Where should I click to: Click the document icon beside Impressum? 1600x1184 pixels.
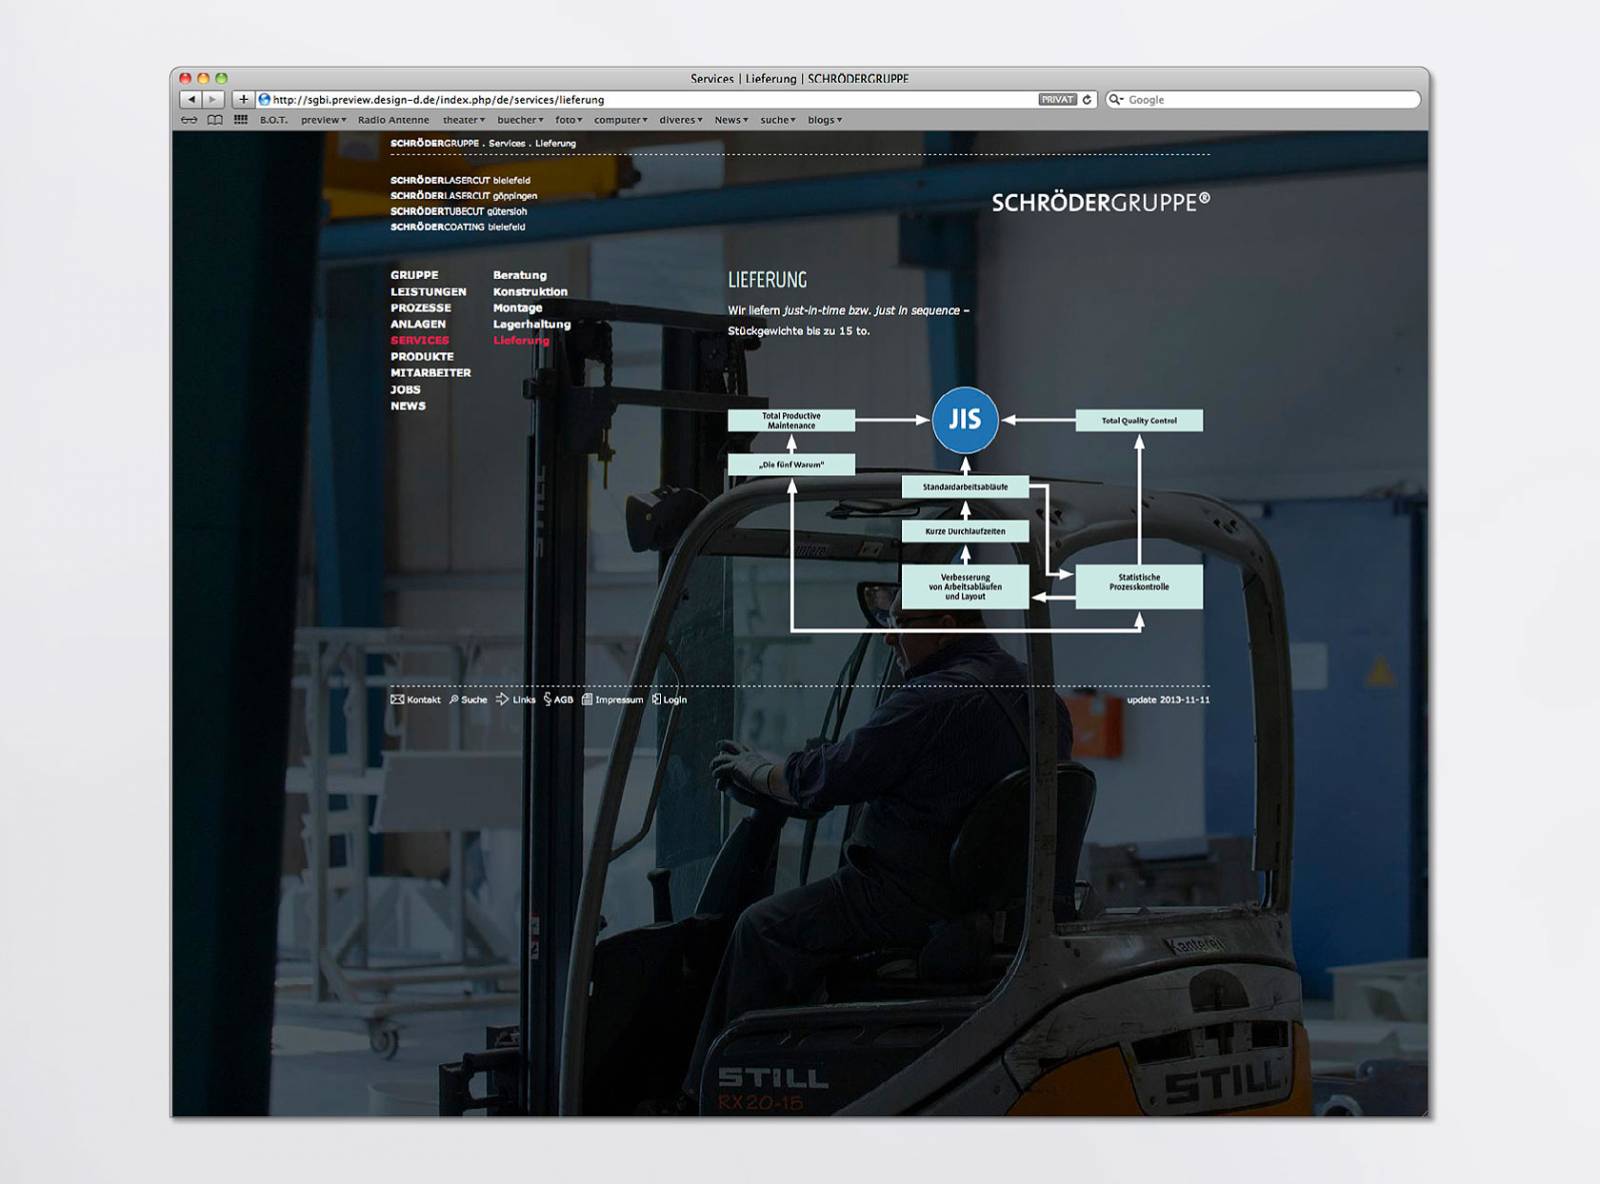[587, 700]
